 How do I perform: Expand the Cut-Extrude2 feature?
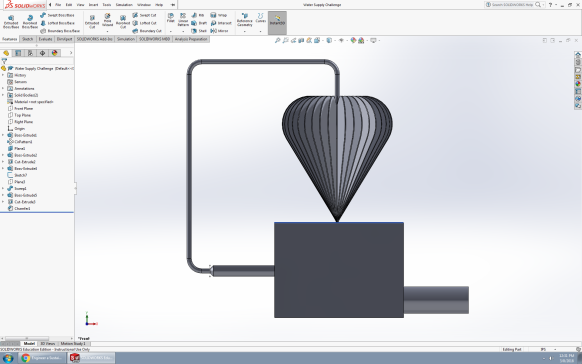click(3, 162)
